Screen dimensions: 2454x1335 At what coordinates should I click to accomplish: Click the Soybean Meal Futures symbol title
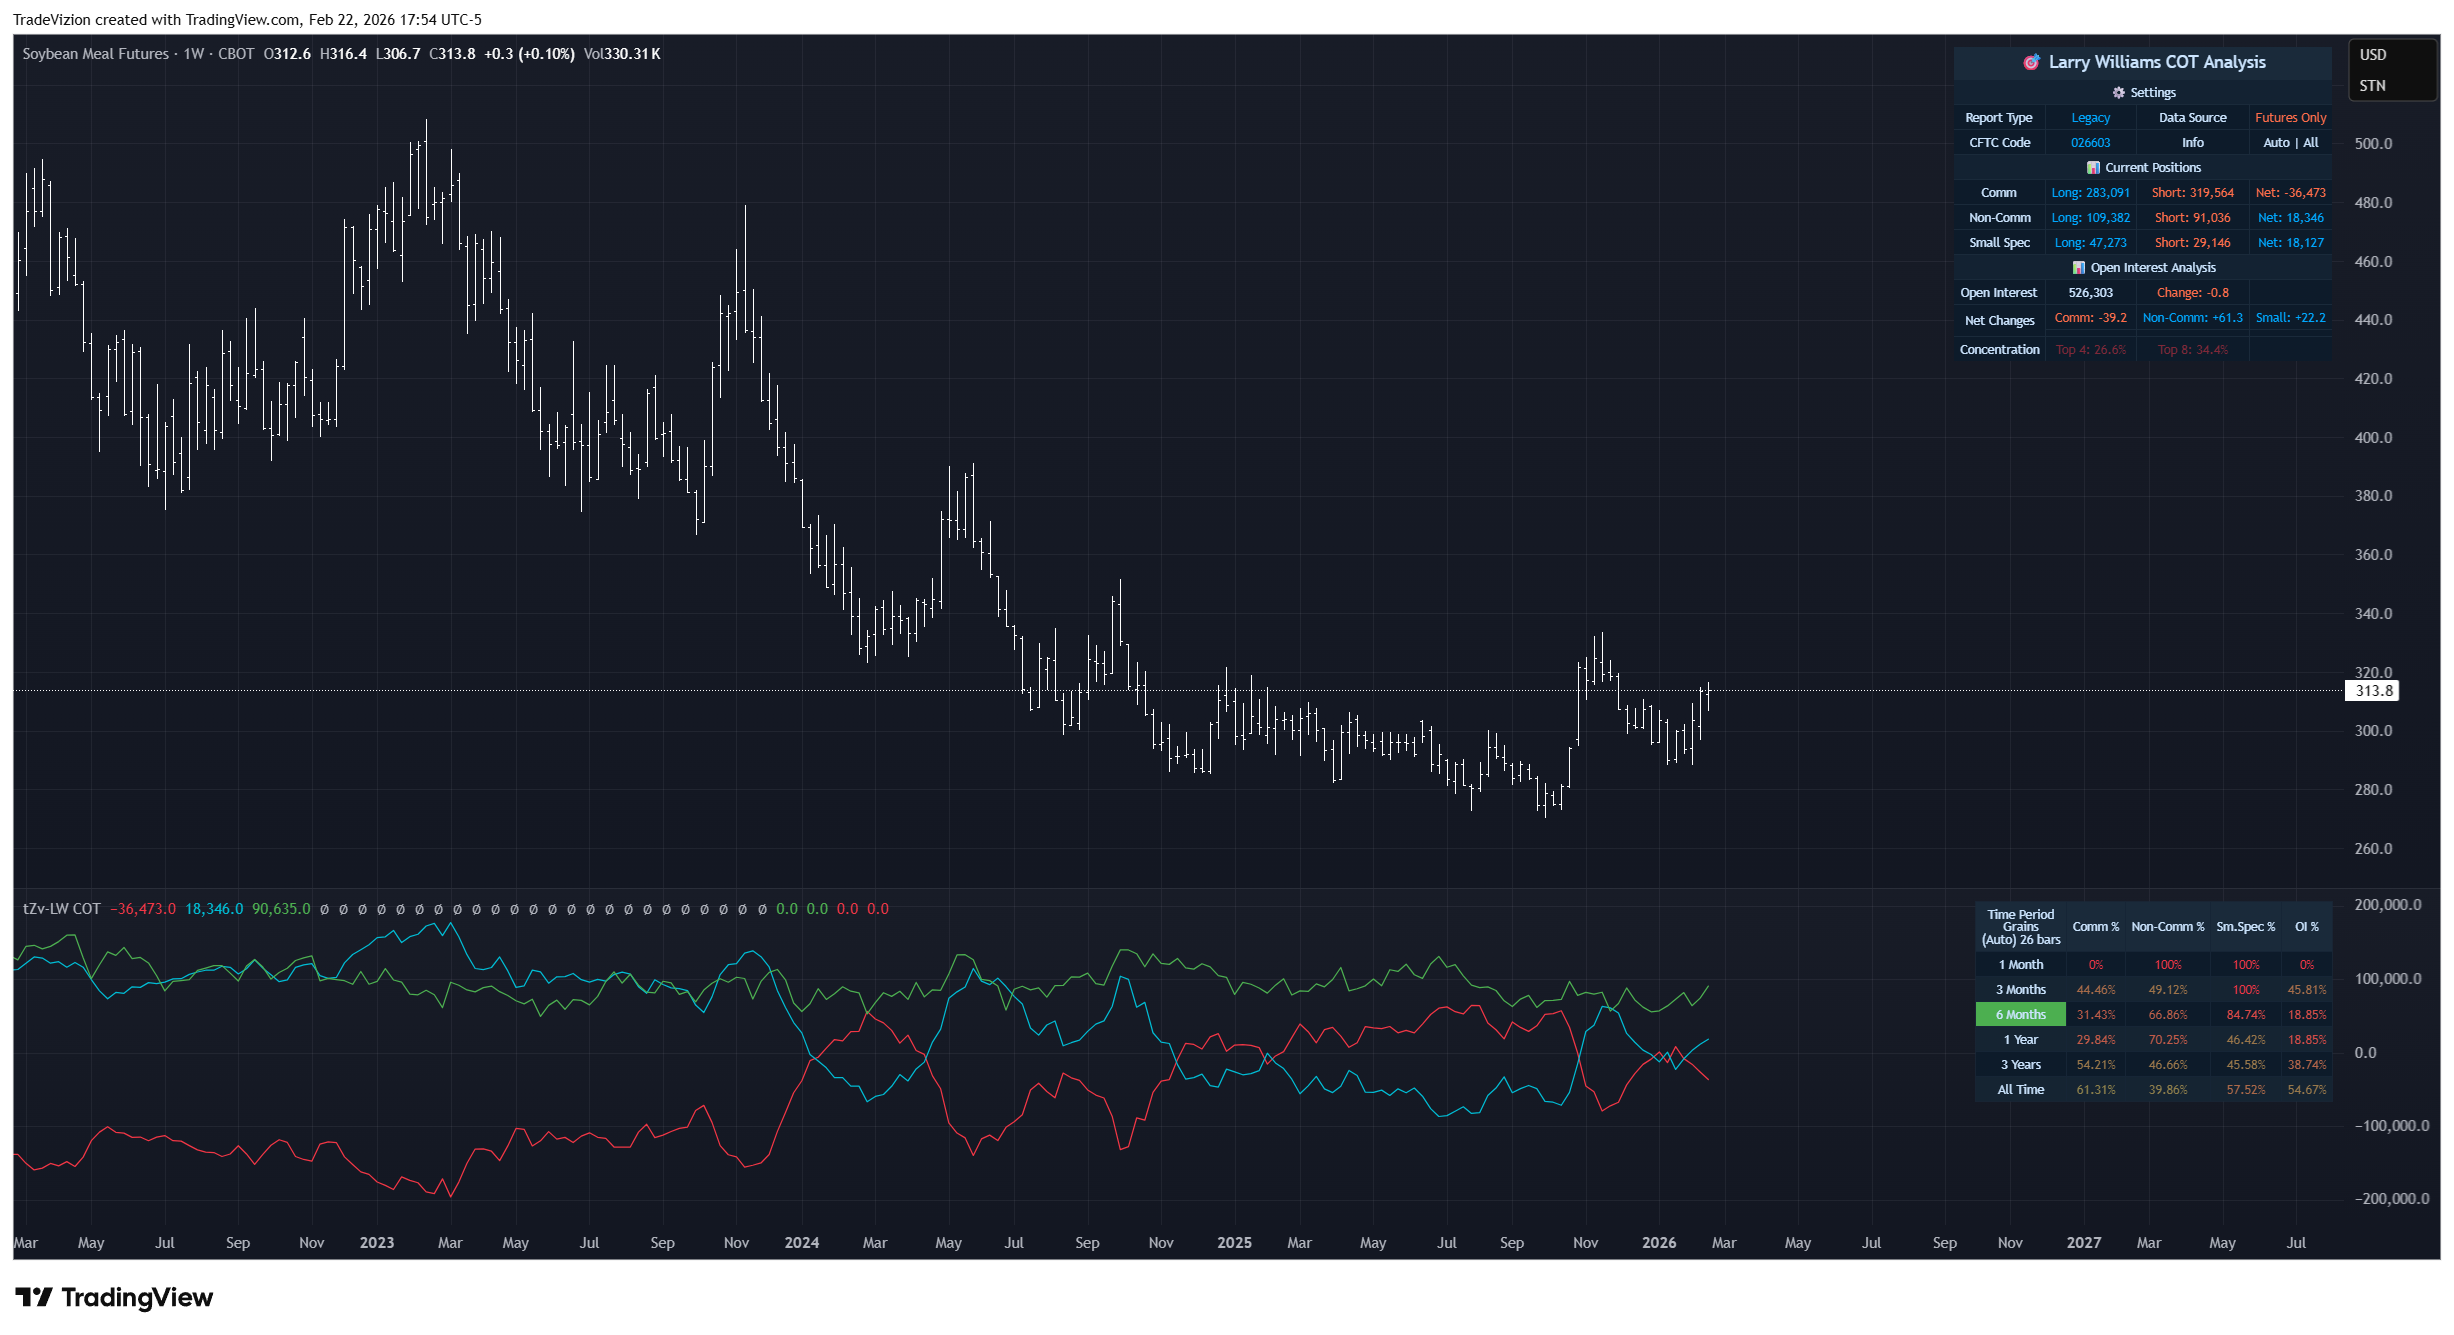[95, 54]
